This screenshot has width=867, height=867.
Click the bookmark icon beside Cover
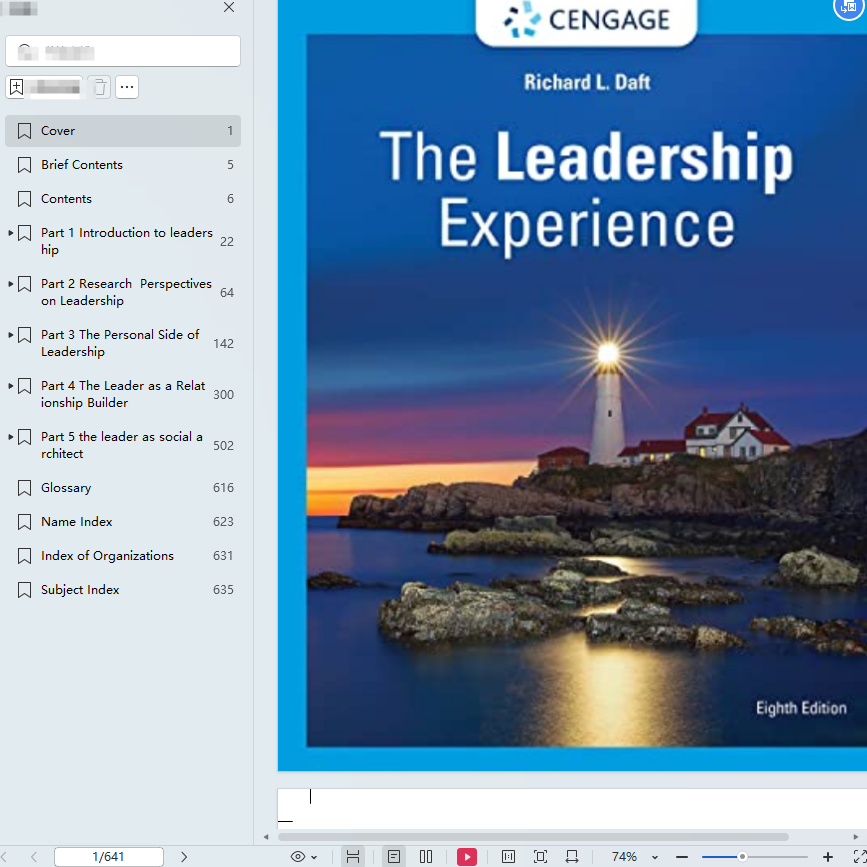coord(24,131)
